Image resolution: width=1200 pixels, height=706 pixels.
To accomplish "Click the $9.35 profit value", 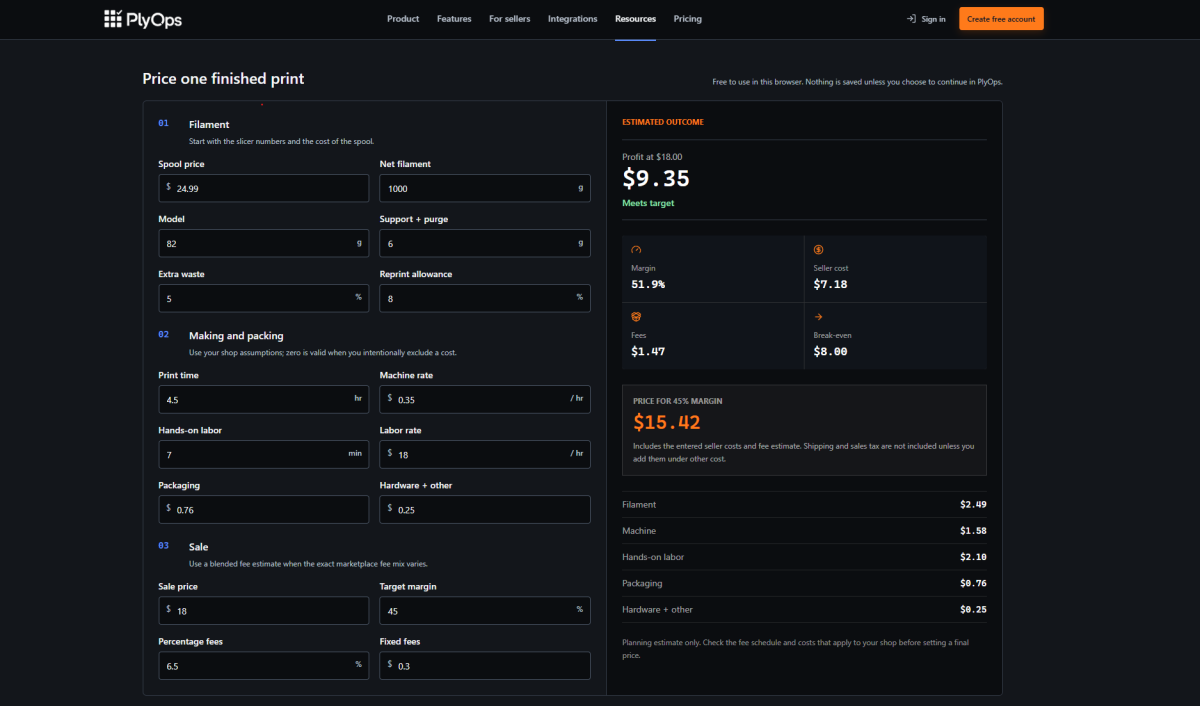I will pyautogui.click(x=656, y=178).
